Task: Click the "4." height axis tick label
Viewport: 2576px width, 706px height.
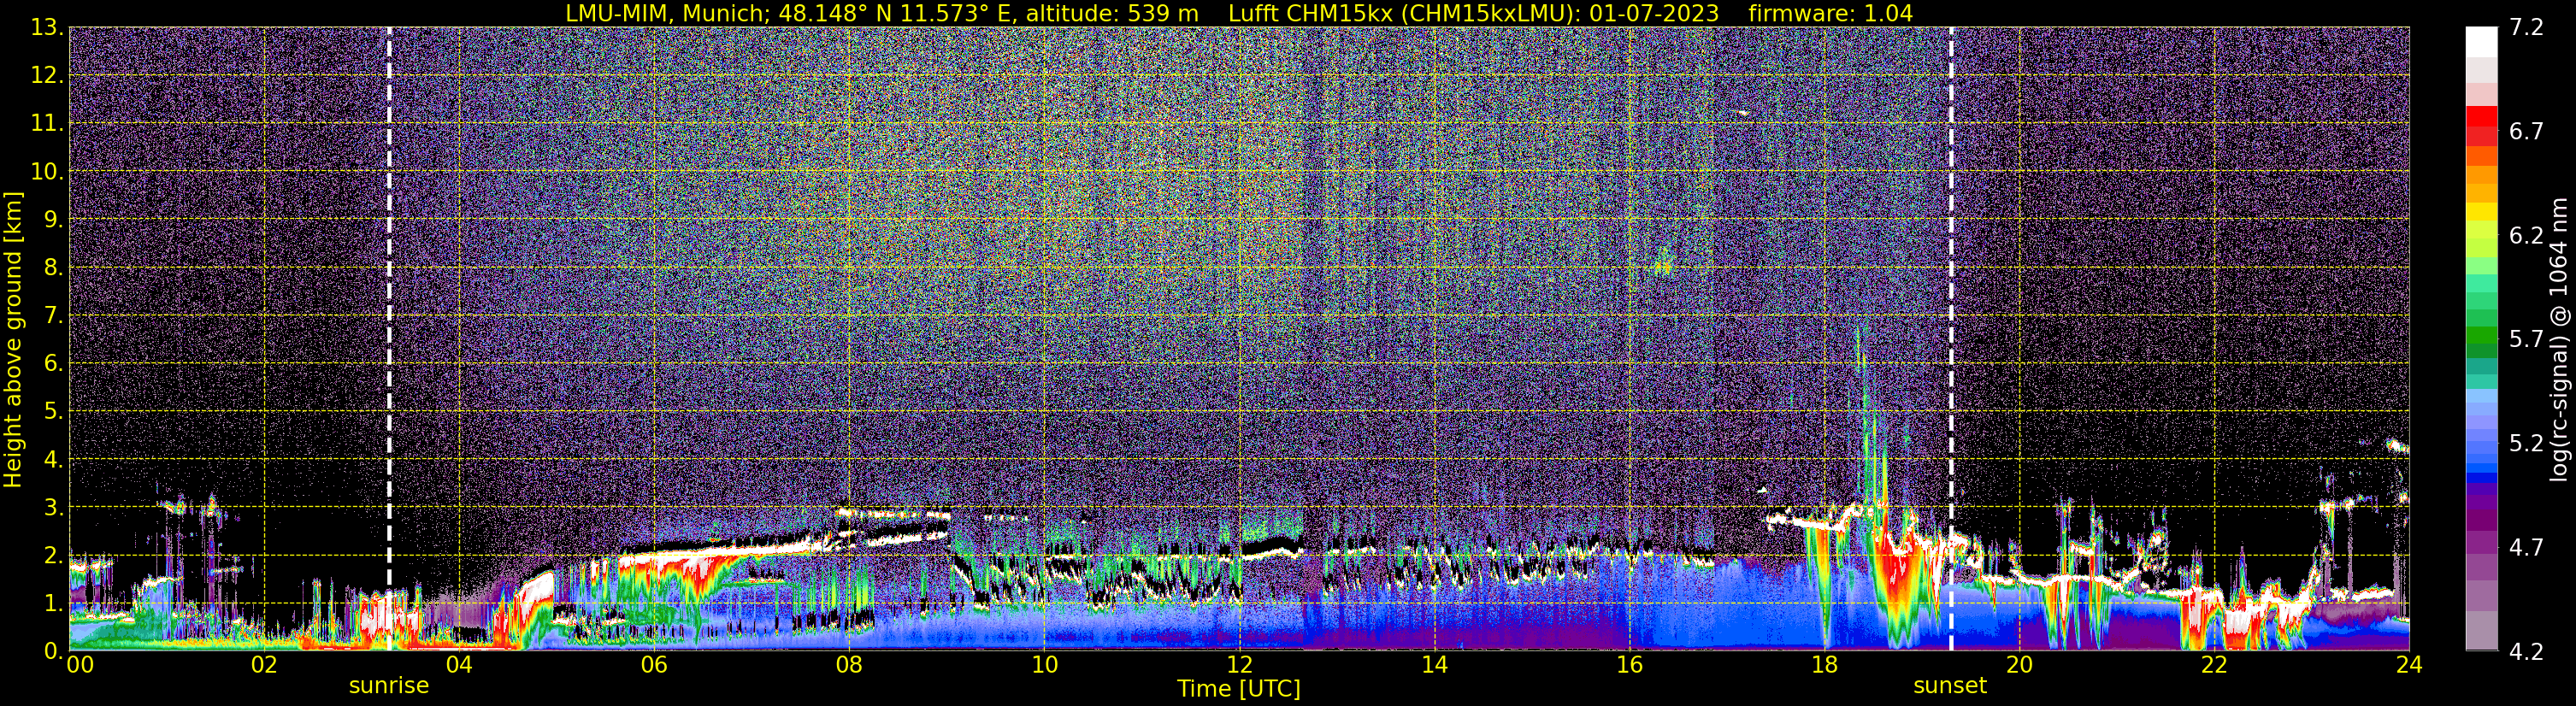Action: pos(54,460)
